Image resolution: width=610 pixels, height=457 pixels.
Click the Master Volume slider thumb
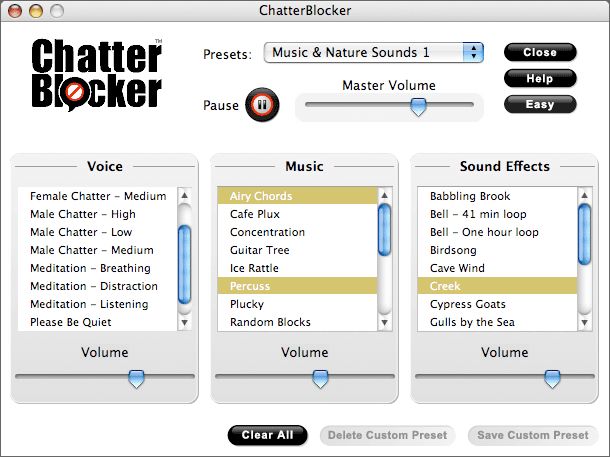[x=418, y=107]
